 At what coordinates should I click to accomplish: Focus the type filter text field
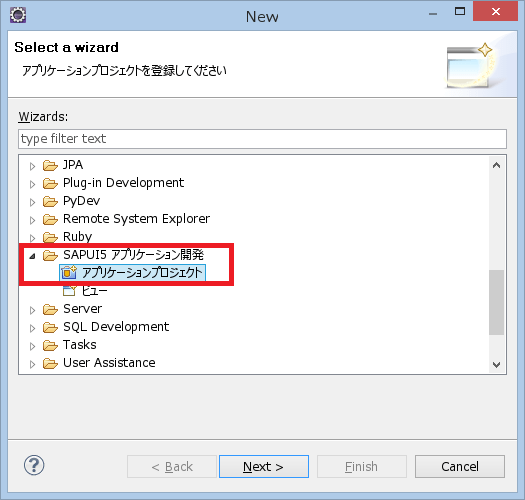point(262,139)
